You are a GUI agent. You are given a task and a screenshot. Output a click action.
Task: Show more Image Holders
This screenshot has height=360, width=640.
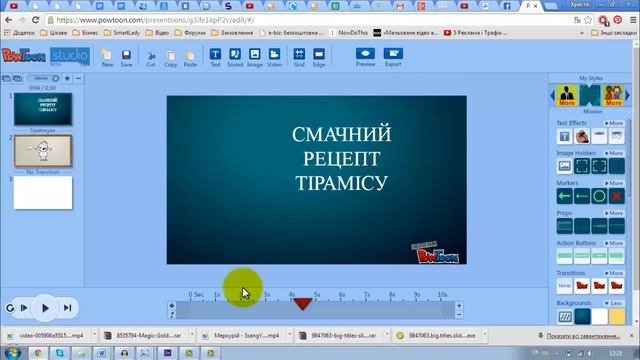(614, 153)
